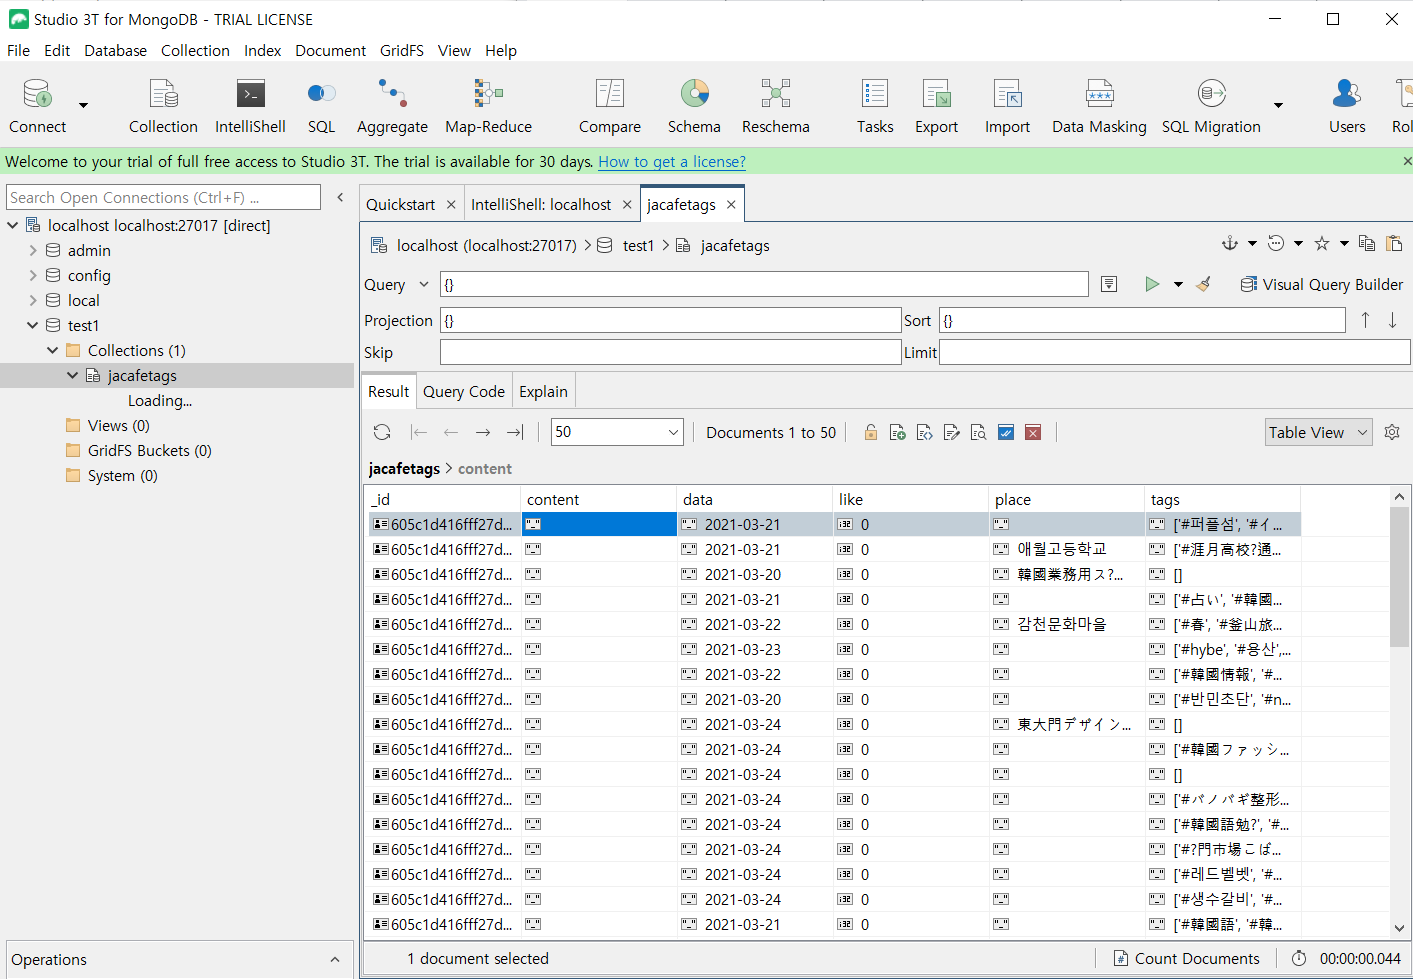Click the sort descending arrow
Image resolution: width=1413 pixels, height=979 pixels.
tap(1392, 320)
